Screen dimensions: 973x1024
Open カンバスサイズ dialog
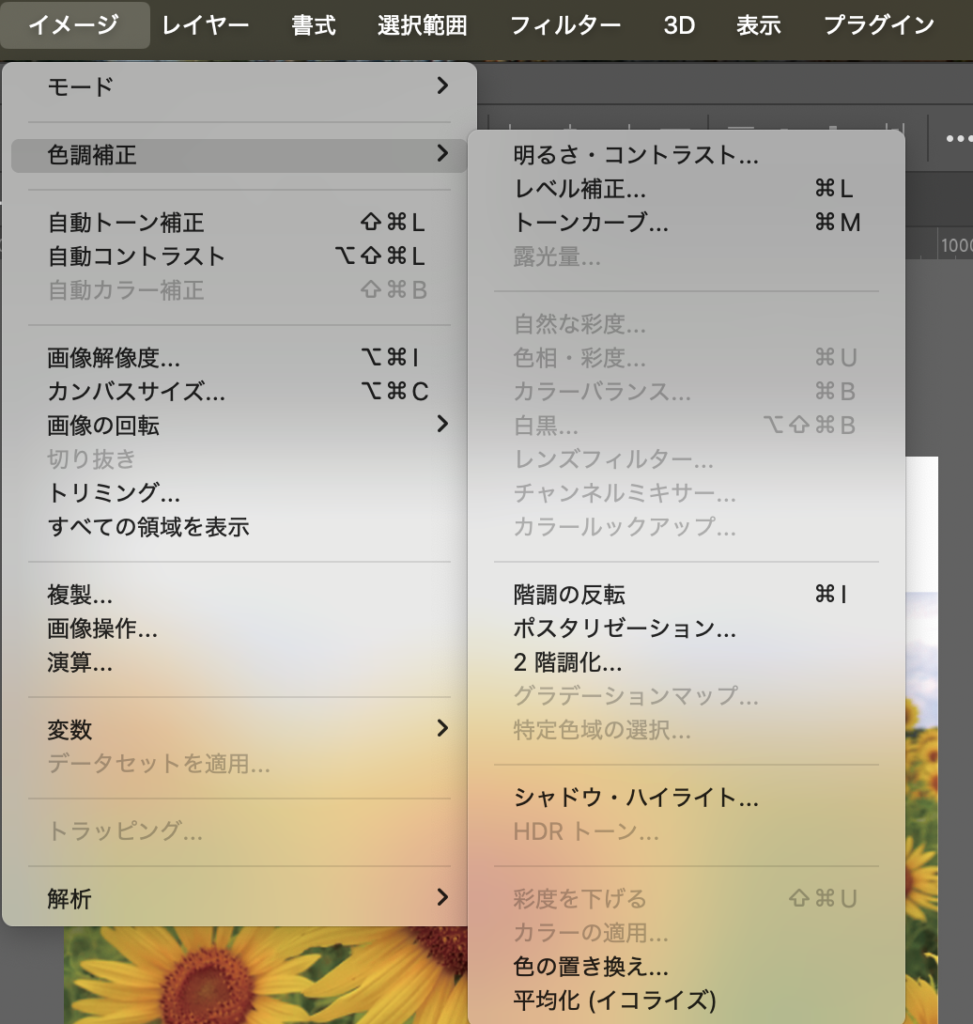click(x=136, y=391)
